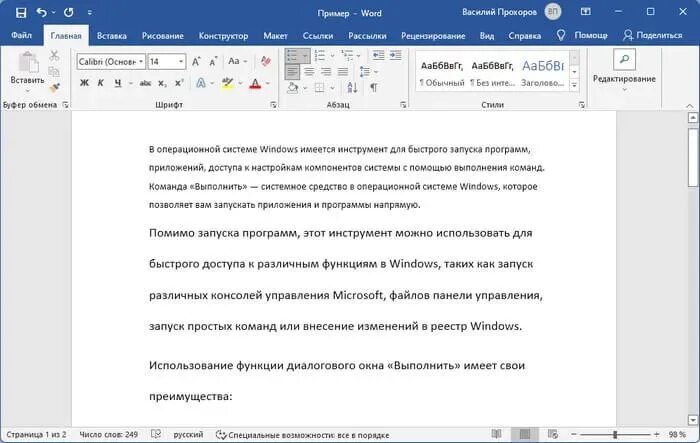Toggle strikethrough abc formatting

click(145, 83)
